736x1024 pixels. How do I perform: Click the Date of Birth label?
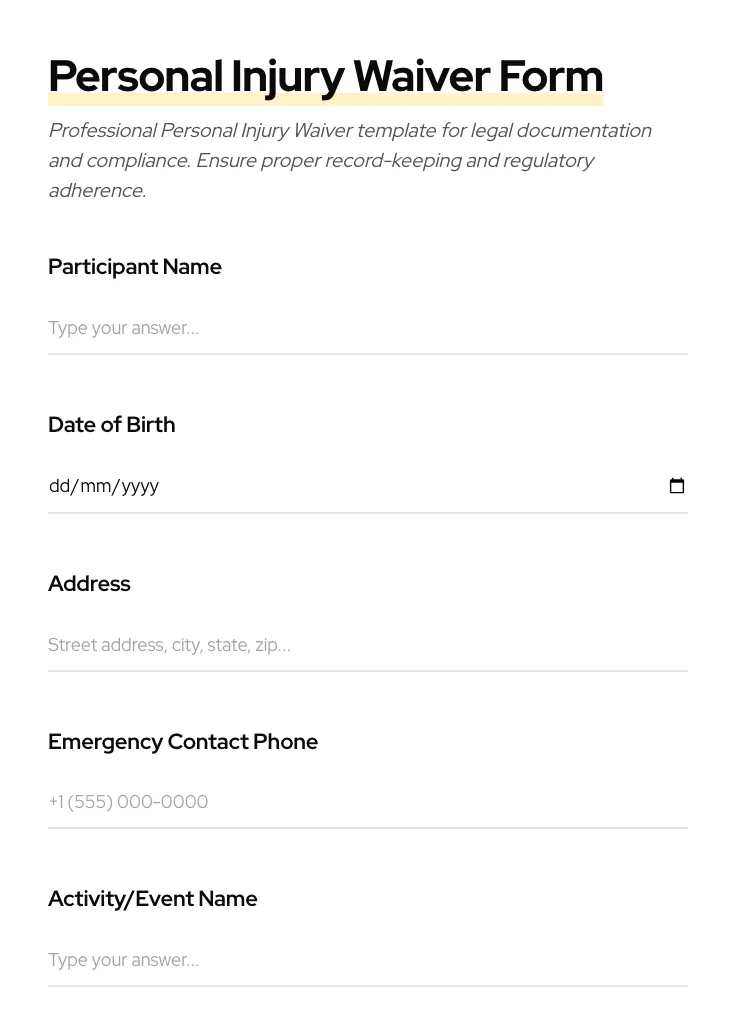pos(112,425)
